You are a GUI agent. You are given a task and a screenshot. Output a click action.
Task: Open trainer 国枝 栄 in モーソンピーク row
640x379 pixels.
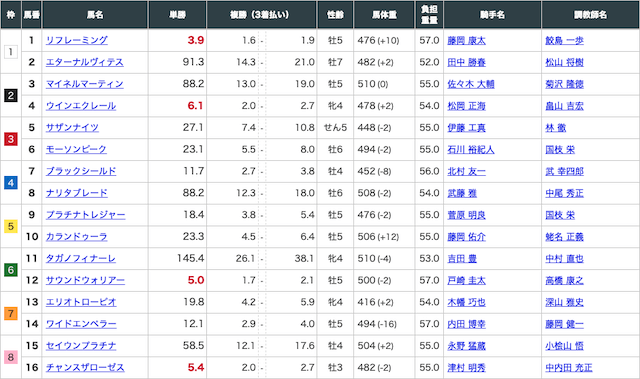click(560, 150)
